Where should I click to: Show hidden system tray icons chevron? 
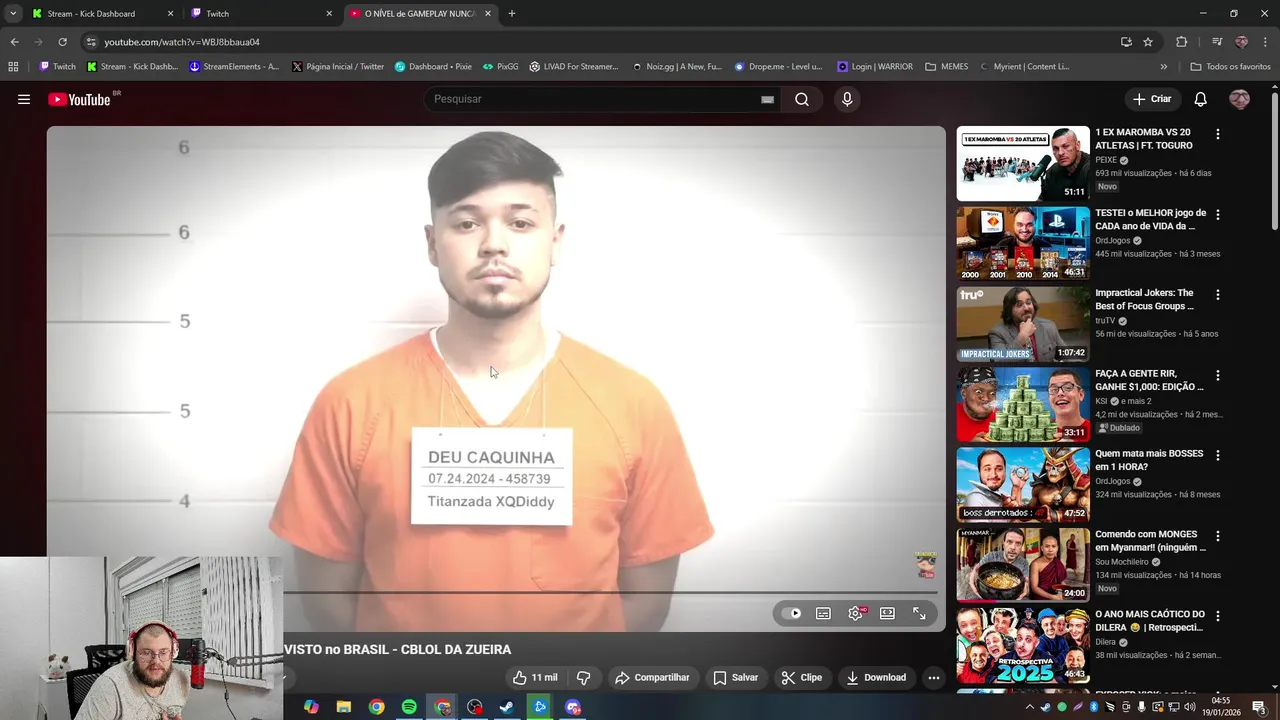(x=1030, y=707)
